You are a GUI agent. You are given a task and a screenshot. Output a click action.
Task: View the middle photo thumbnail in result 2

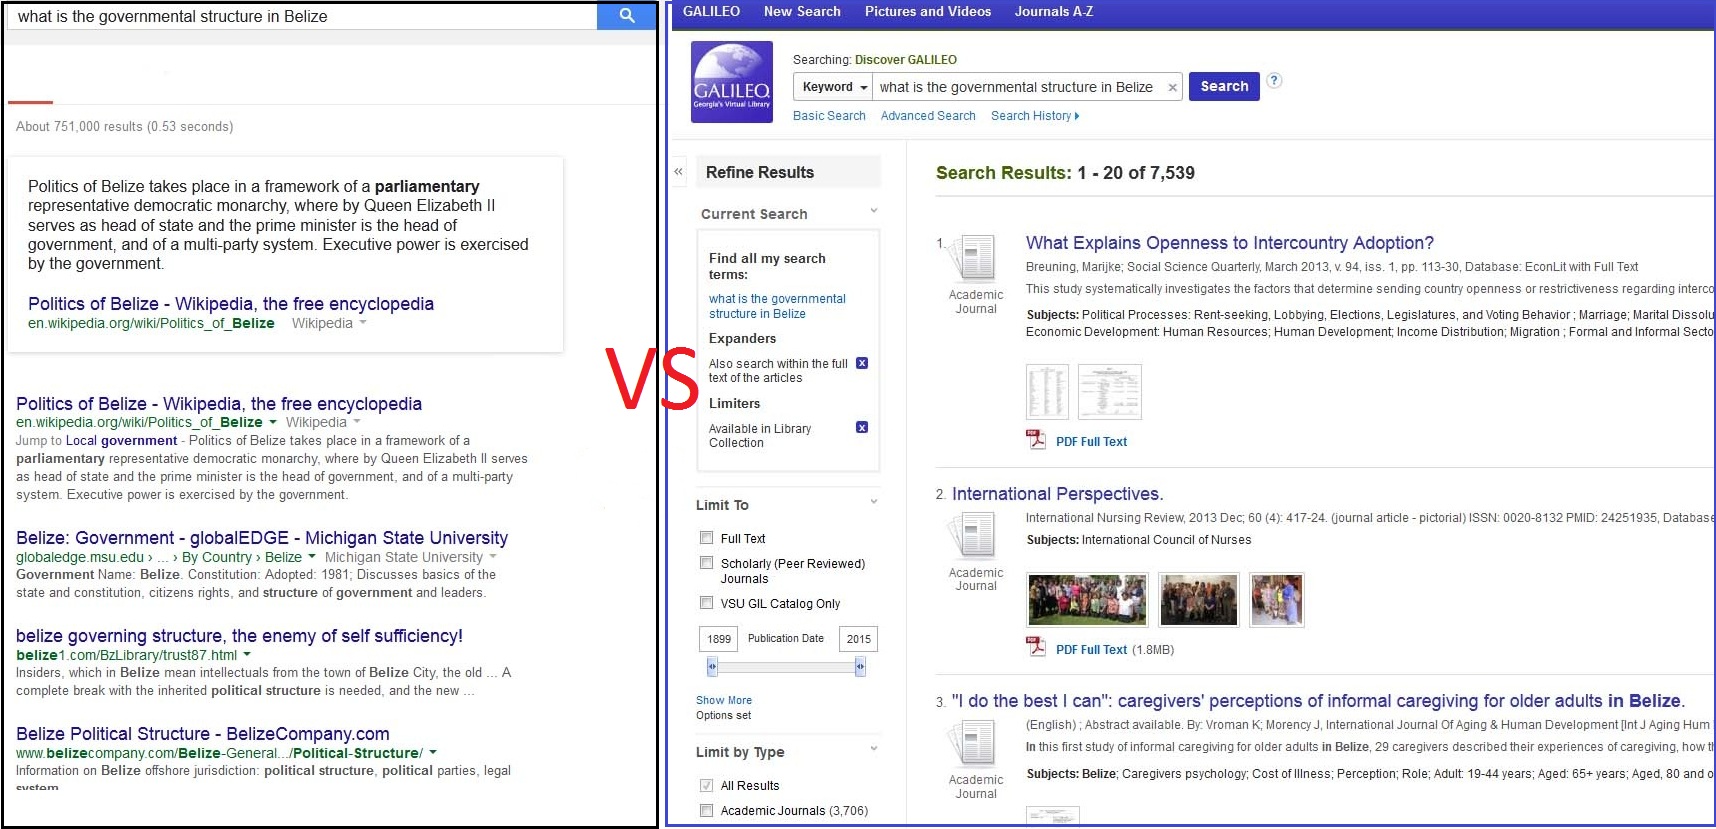[x=1199, y=599]
